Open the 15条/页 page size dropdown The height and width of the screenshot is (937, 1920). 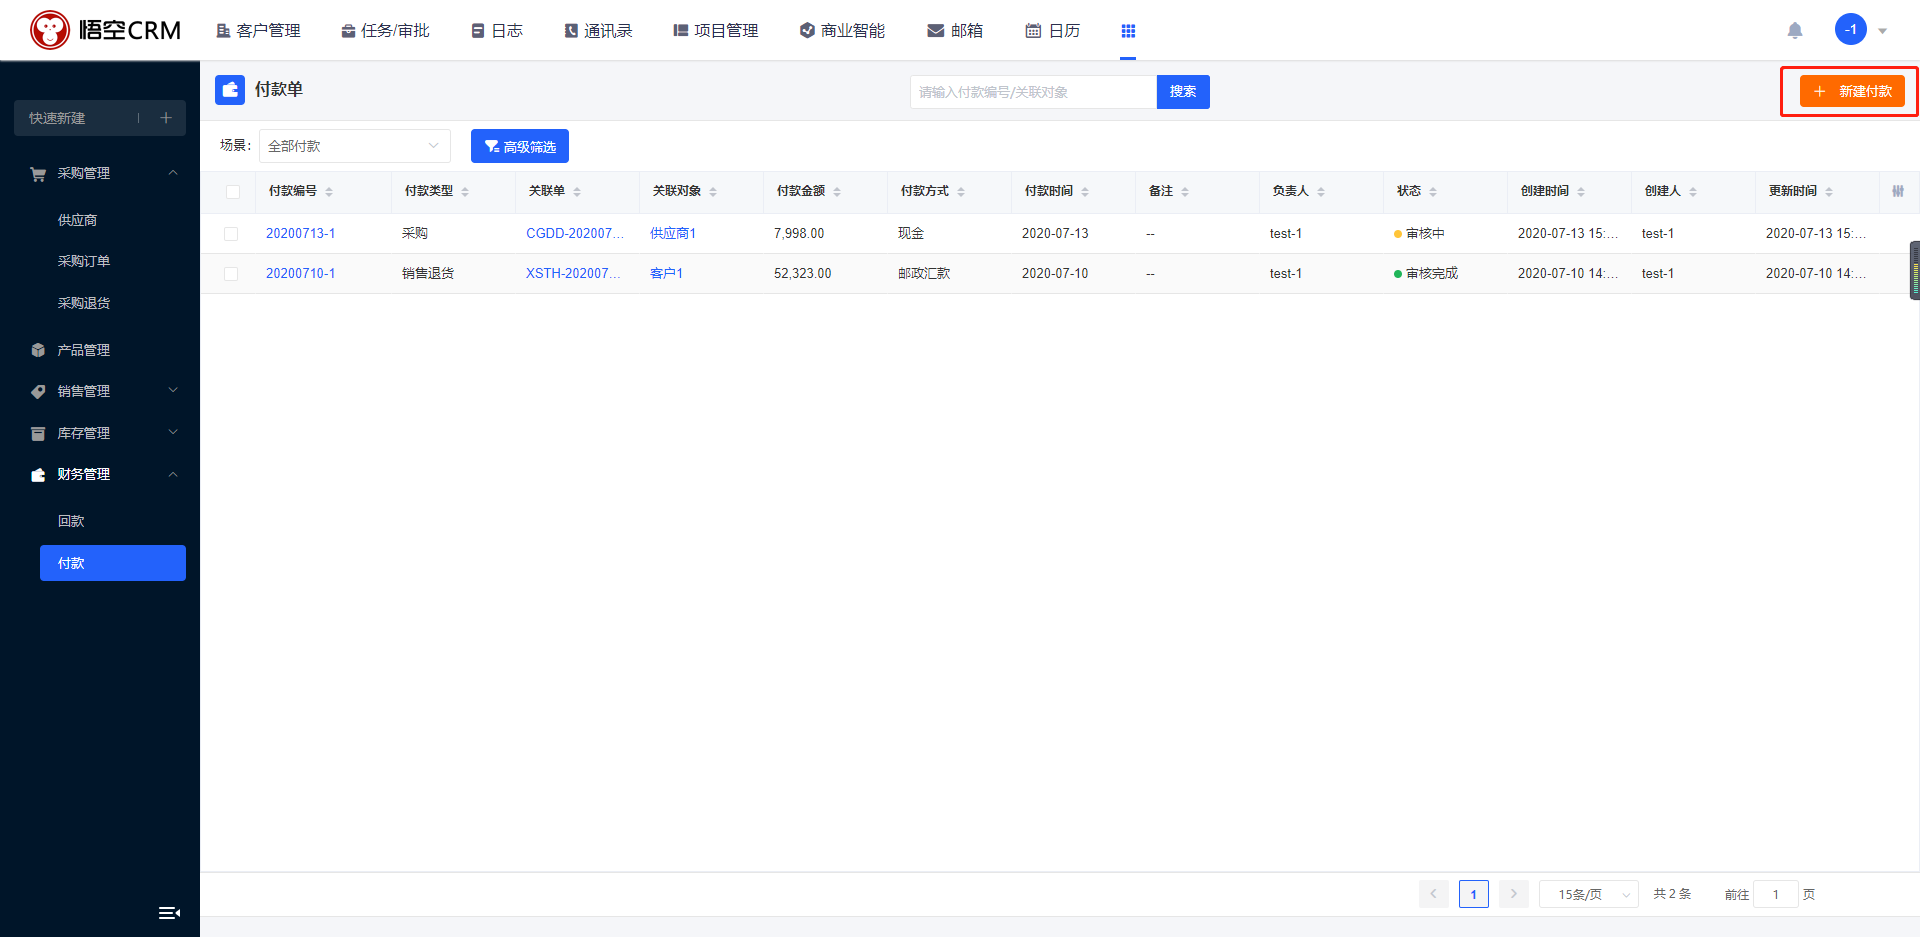pyautogui.click(x=1588, y=894)
